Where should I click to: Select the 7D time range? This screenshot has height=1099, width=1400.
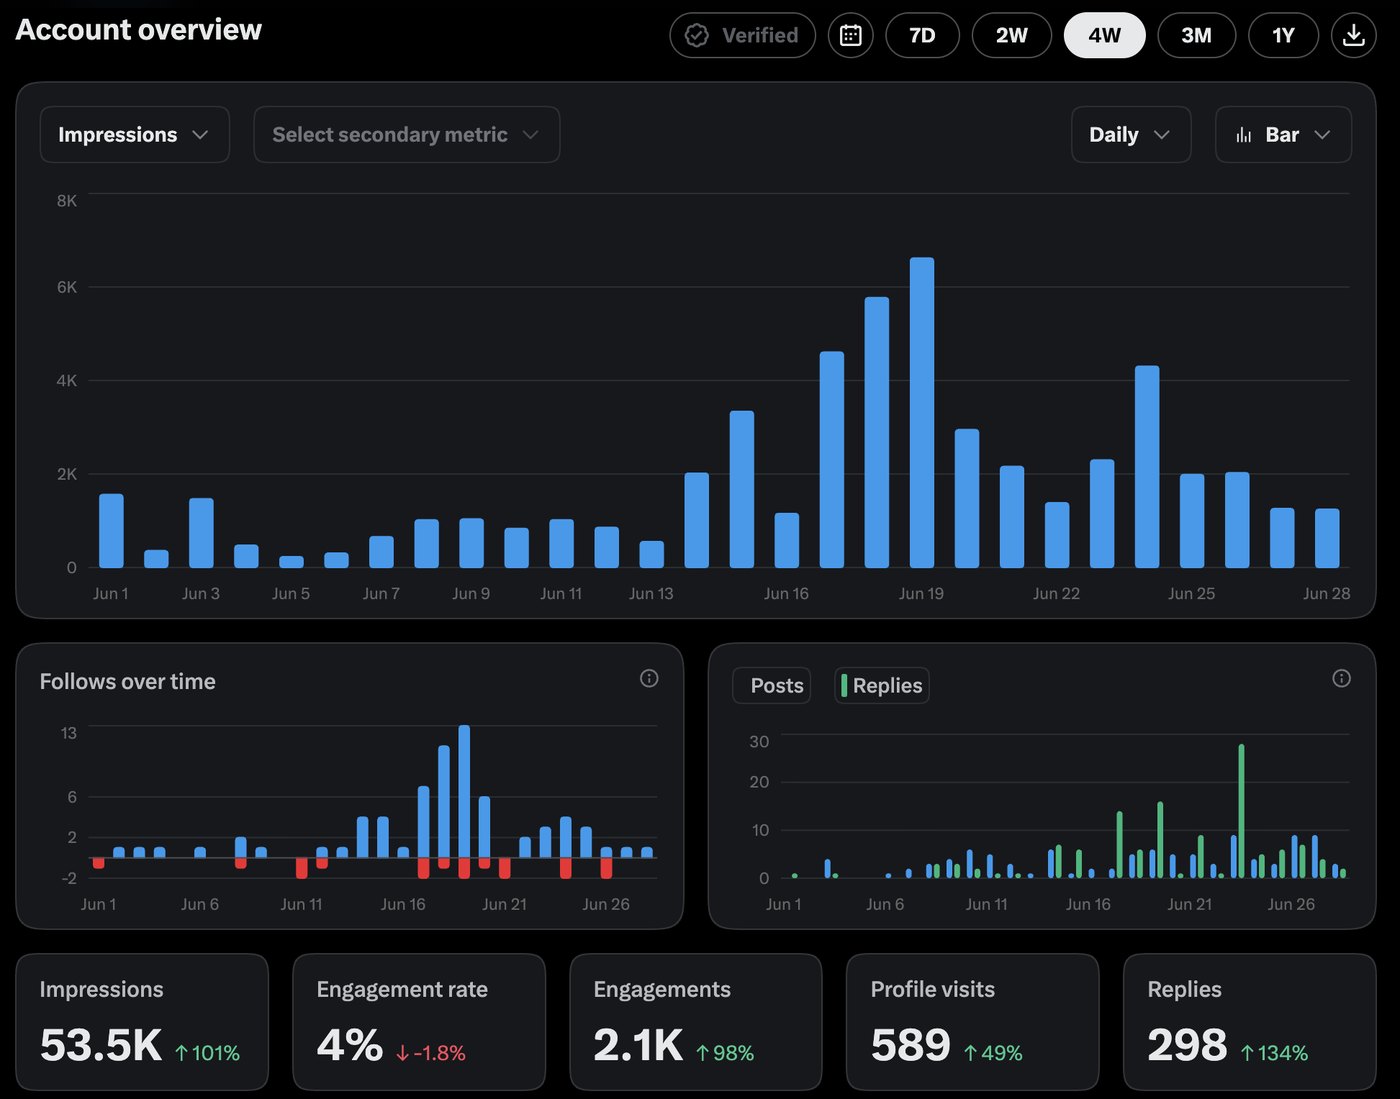tap(922, 35)
